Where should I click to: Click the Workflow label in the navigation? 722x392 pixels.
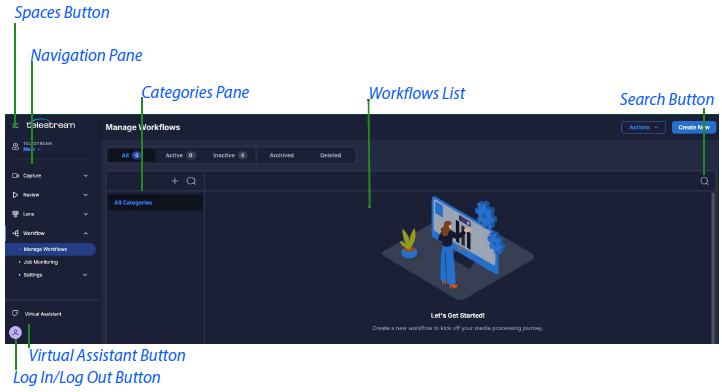click(x=34, y=233)
